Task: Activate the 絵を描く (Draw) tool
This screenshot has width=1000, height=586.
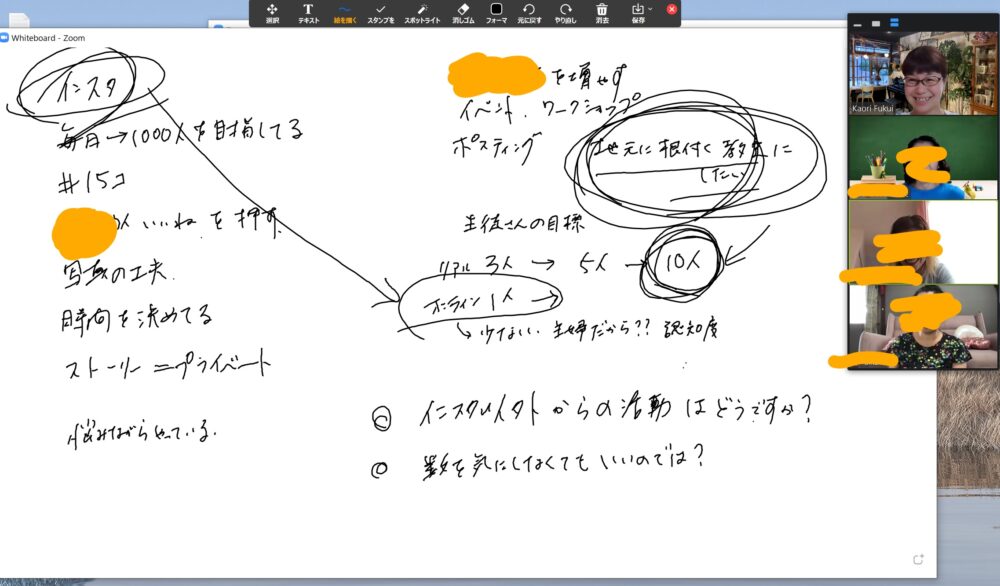Action: pos(344,12)
